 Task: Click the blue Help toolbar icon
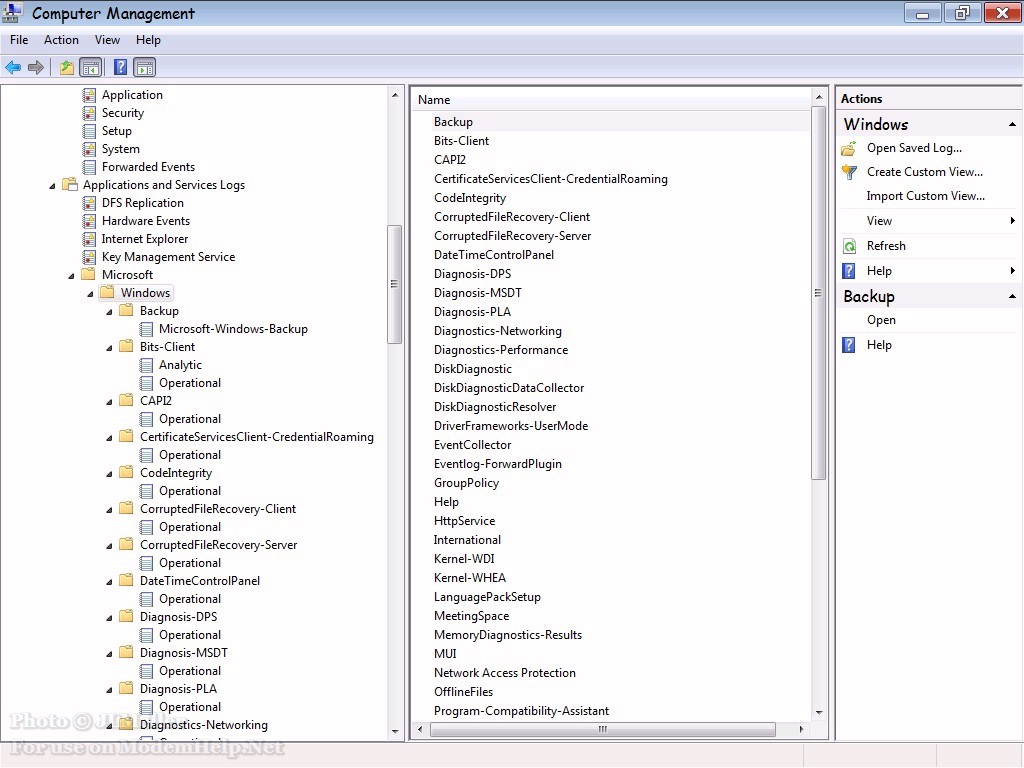(120, 67)
